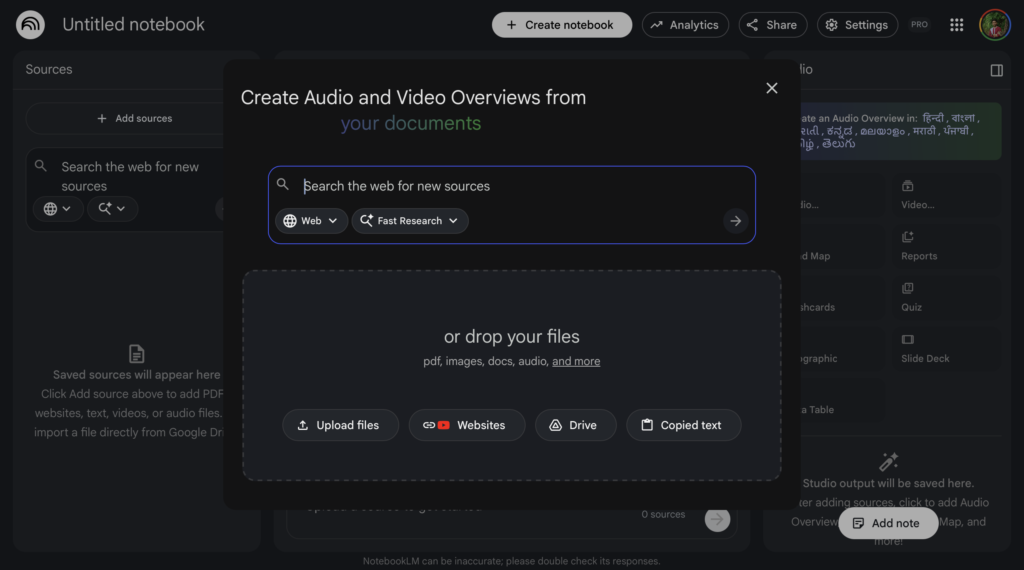Open the Share dialog
1024x570 pixels.
click(x=773, y=25)
